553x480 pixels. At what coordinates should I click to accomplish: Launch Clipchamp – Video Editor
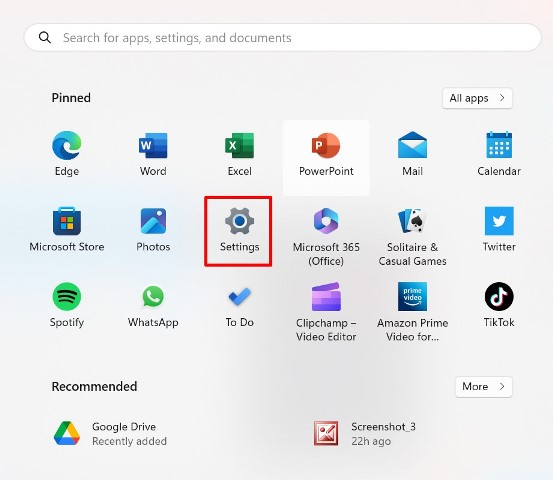pyautogui.click(x=326, y=297)
